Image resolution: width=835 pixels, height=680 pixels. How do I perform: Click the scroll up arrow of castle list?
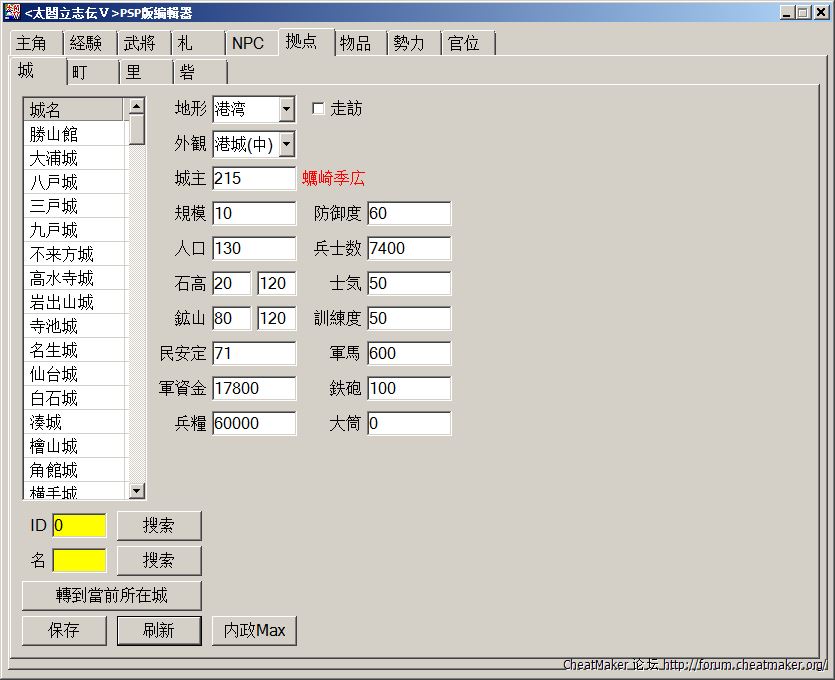point(137,105)
